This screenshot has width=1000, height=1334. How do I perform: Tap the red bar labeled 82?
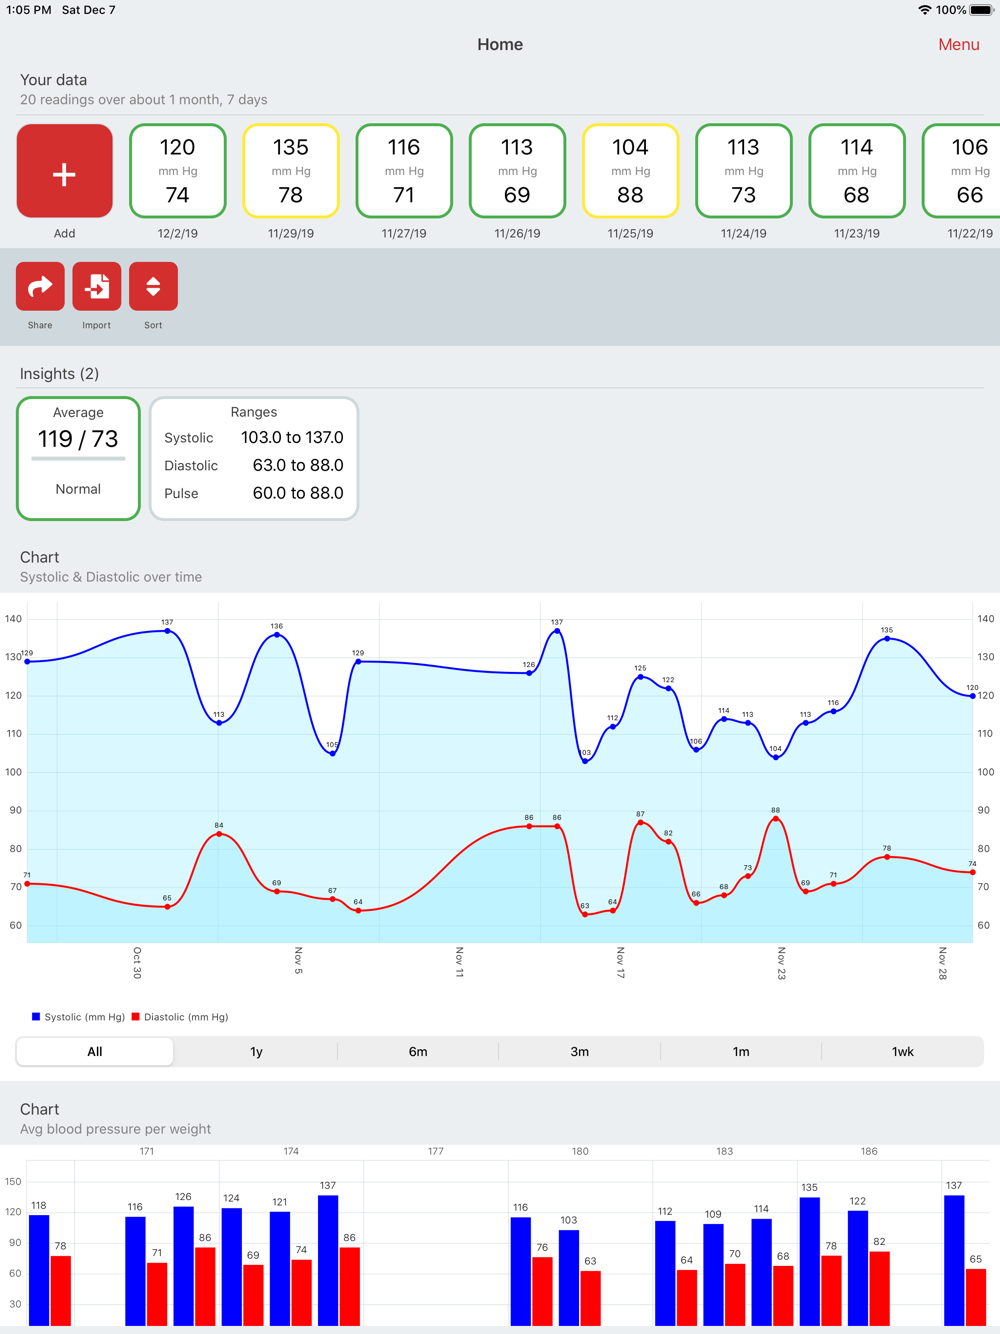click(x=879, y=1288)
